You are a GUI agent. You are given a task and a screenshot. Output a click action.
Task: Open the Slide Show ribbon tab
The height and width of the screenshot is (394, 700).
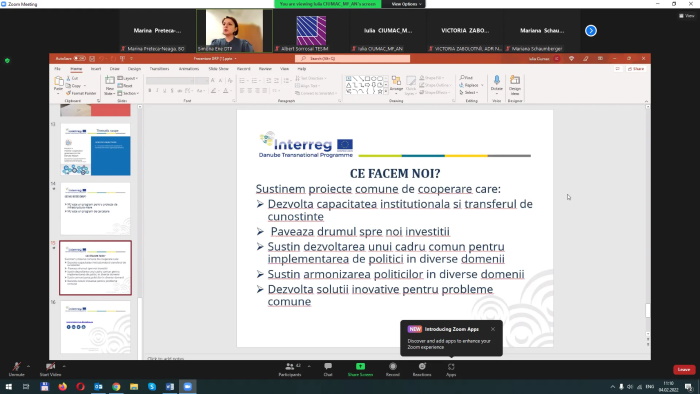218,69
